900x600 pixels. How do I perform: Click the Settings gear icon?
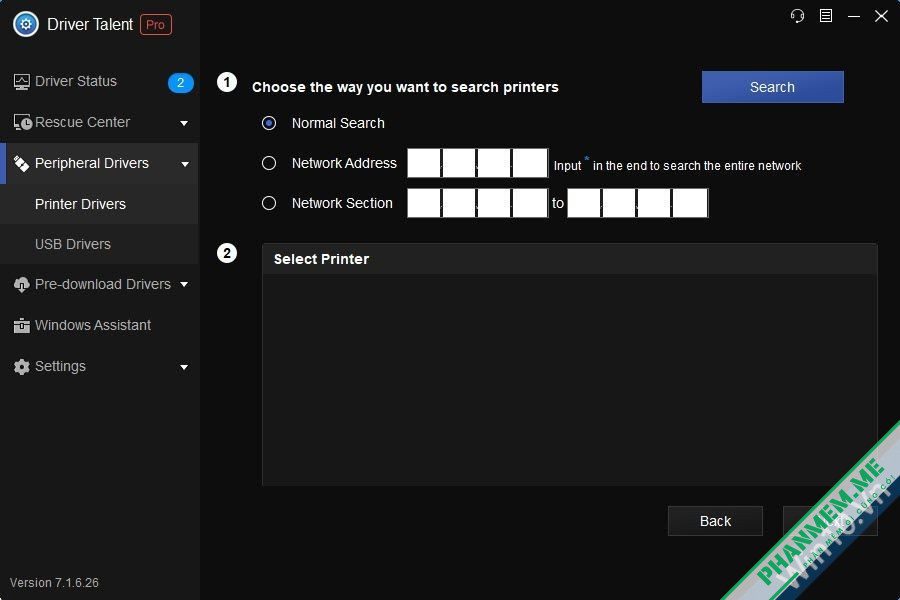pyautogui.click(x=21, y=367)
